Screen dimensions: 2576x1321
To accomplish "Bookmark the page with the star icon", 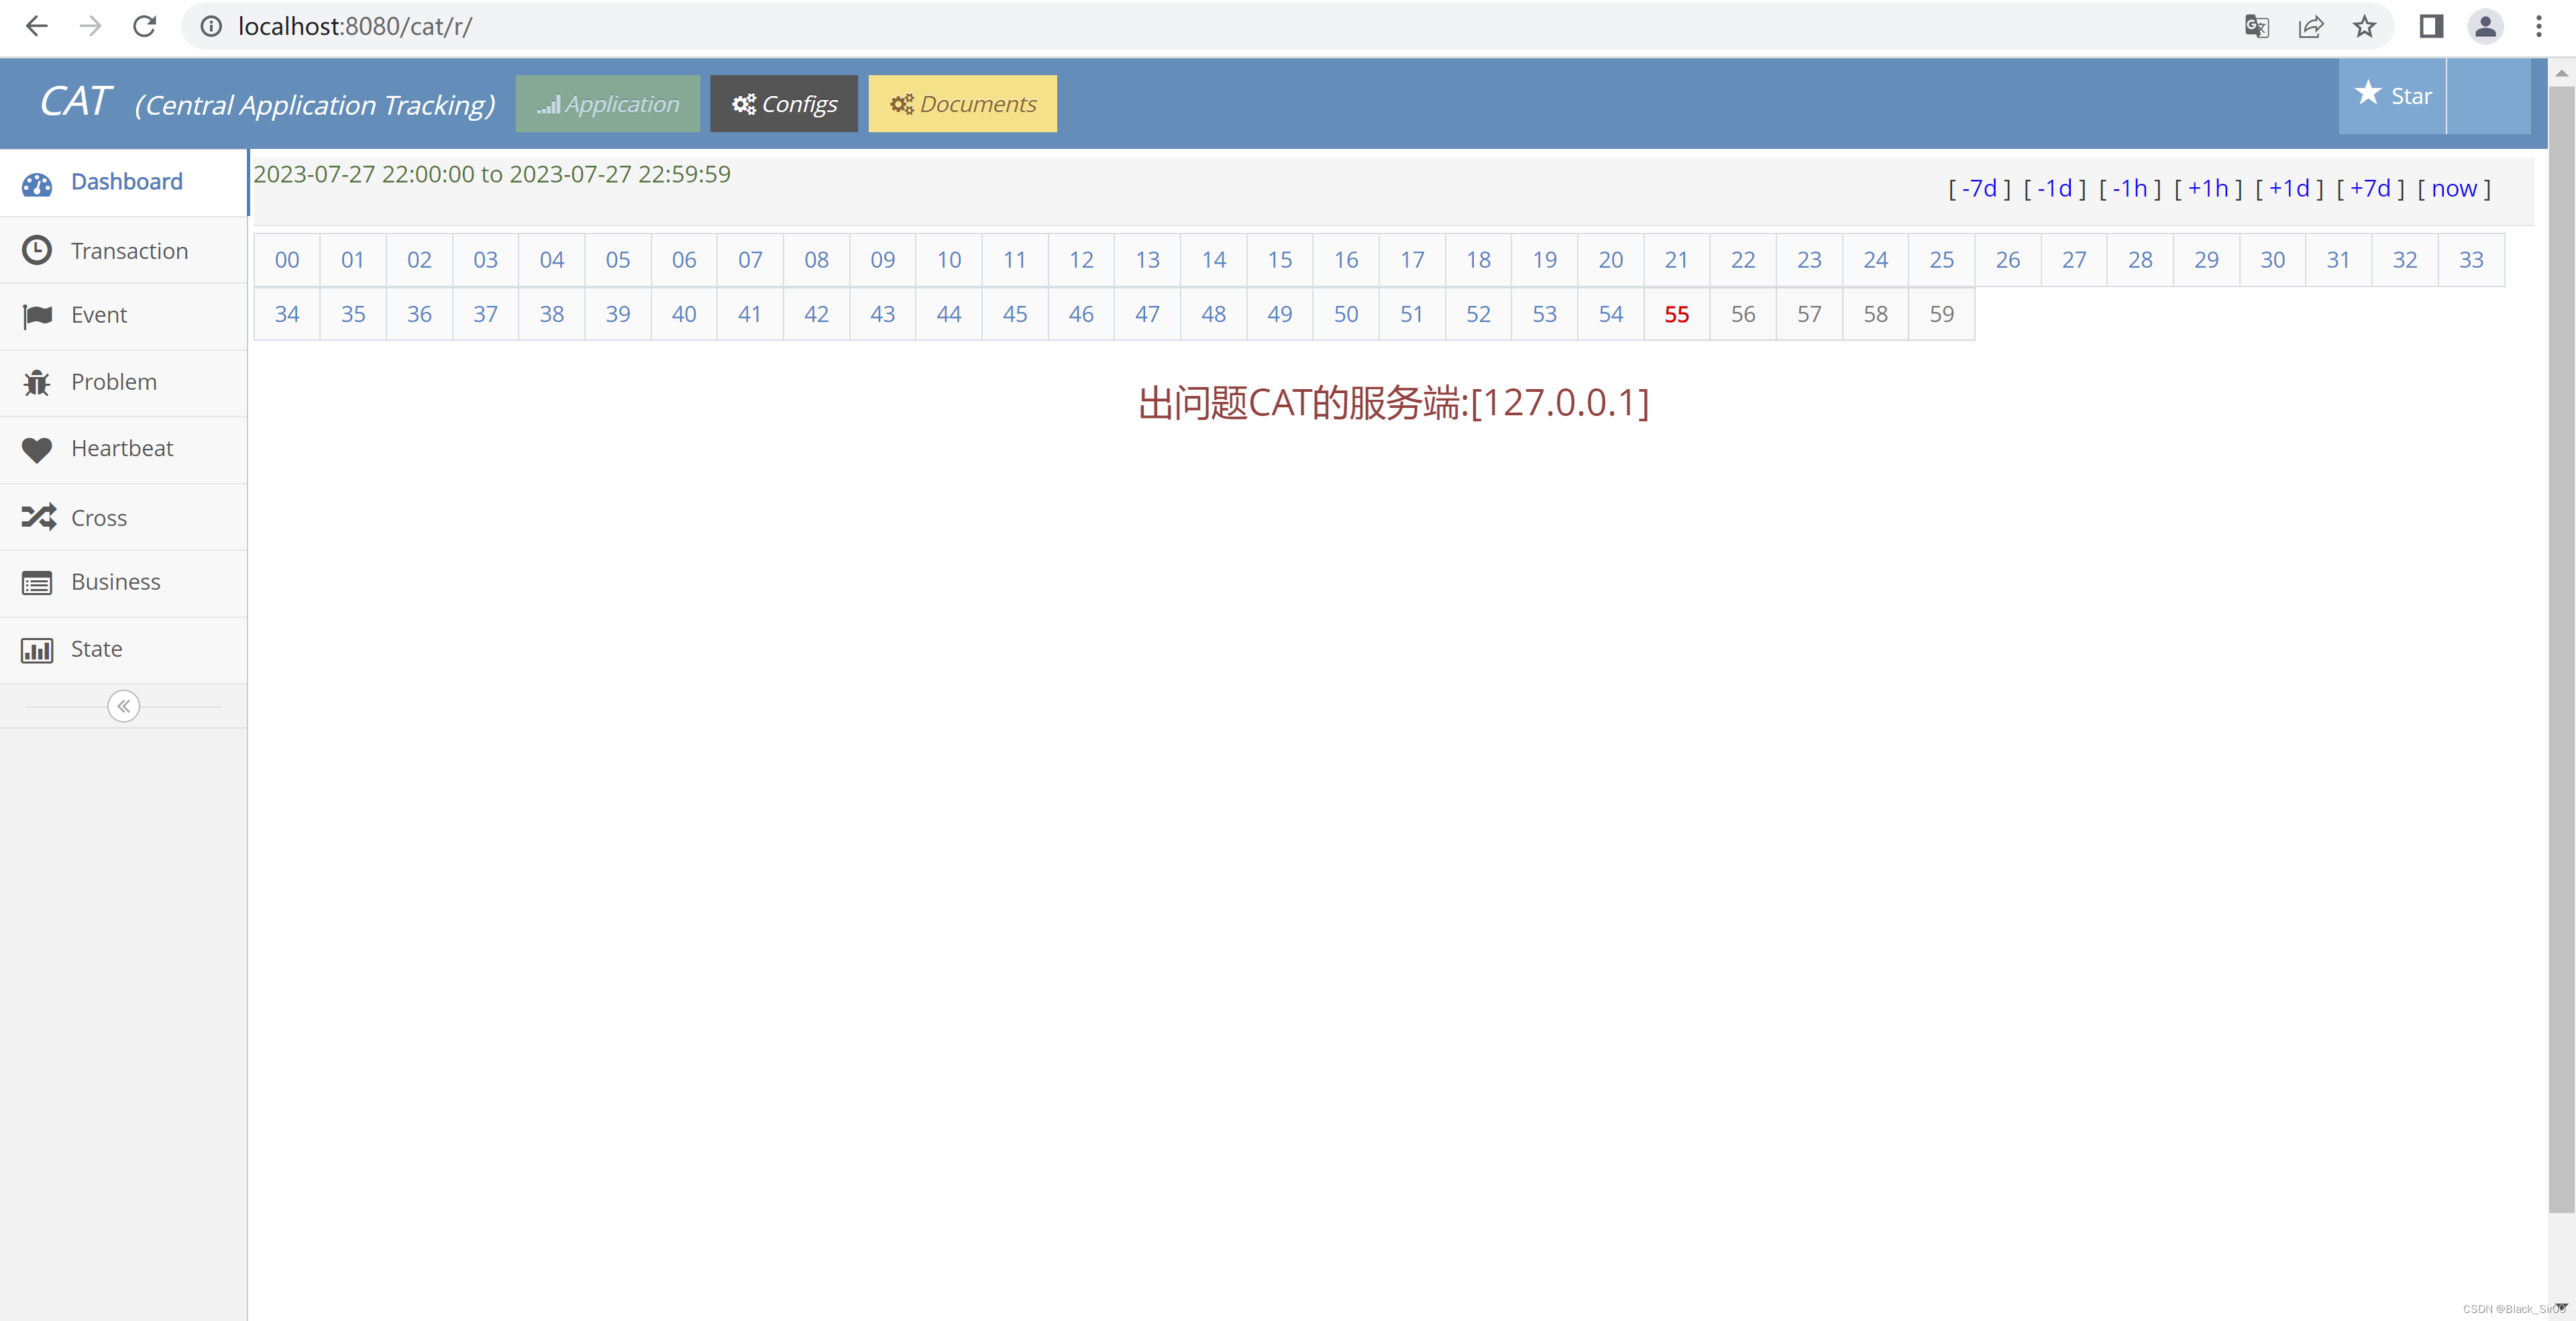I will point(2365,26).
